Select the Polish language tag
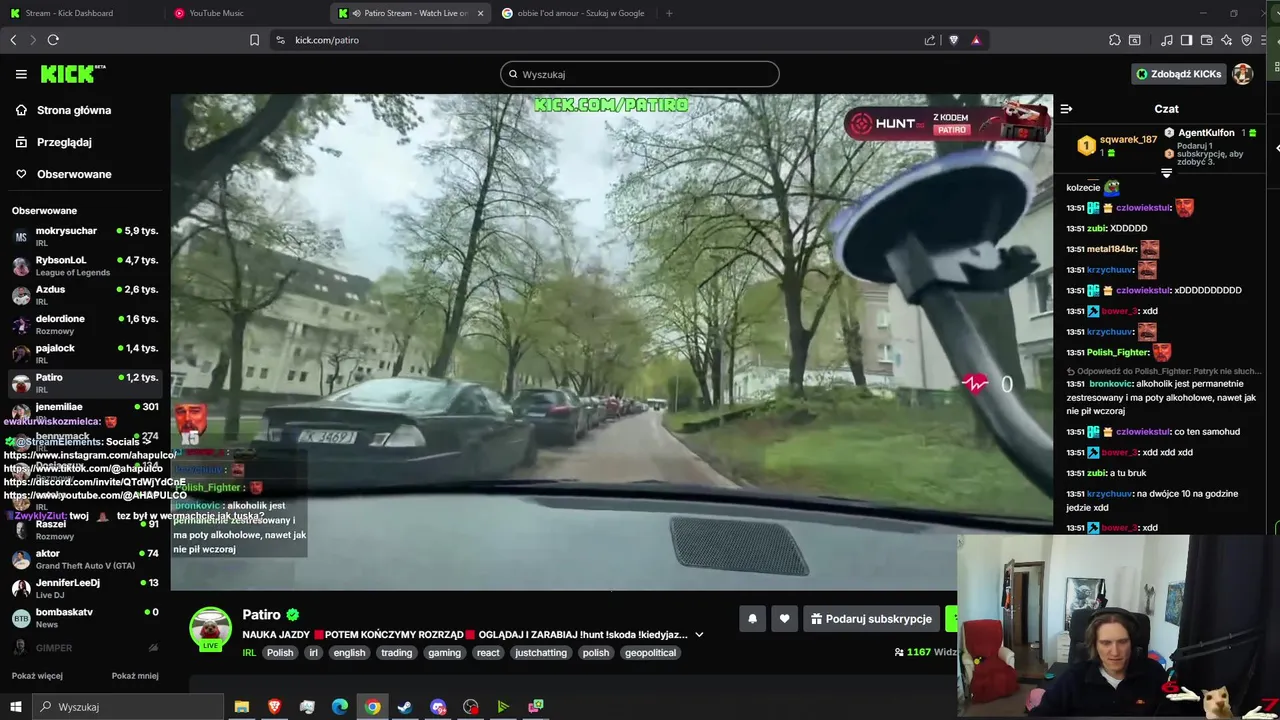Screen dimensions: 1280x720 click(280, 653)
